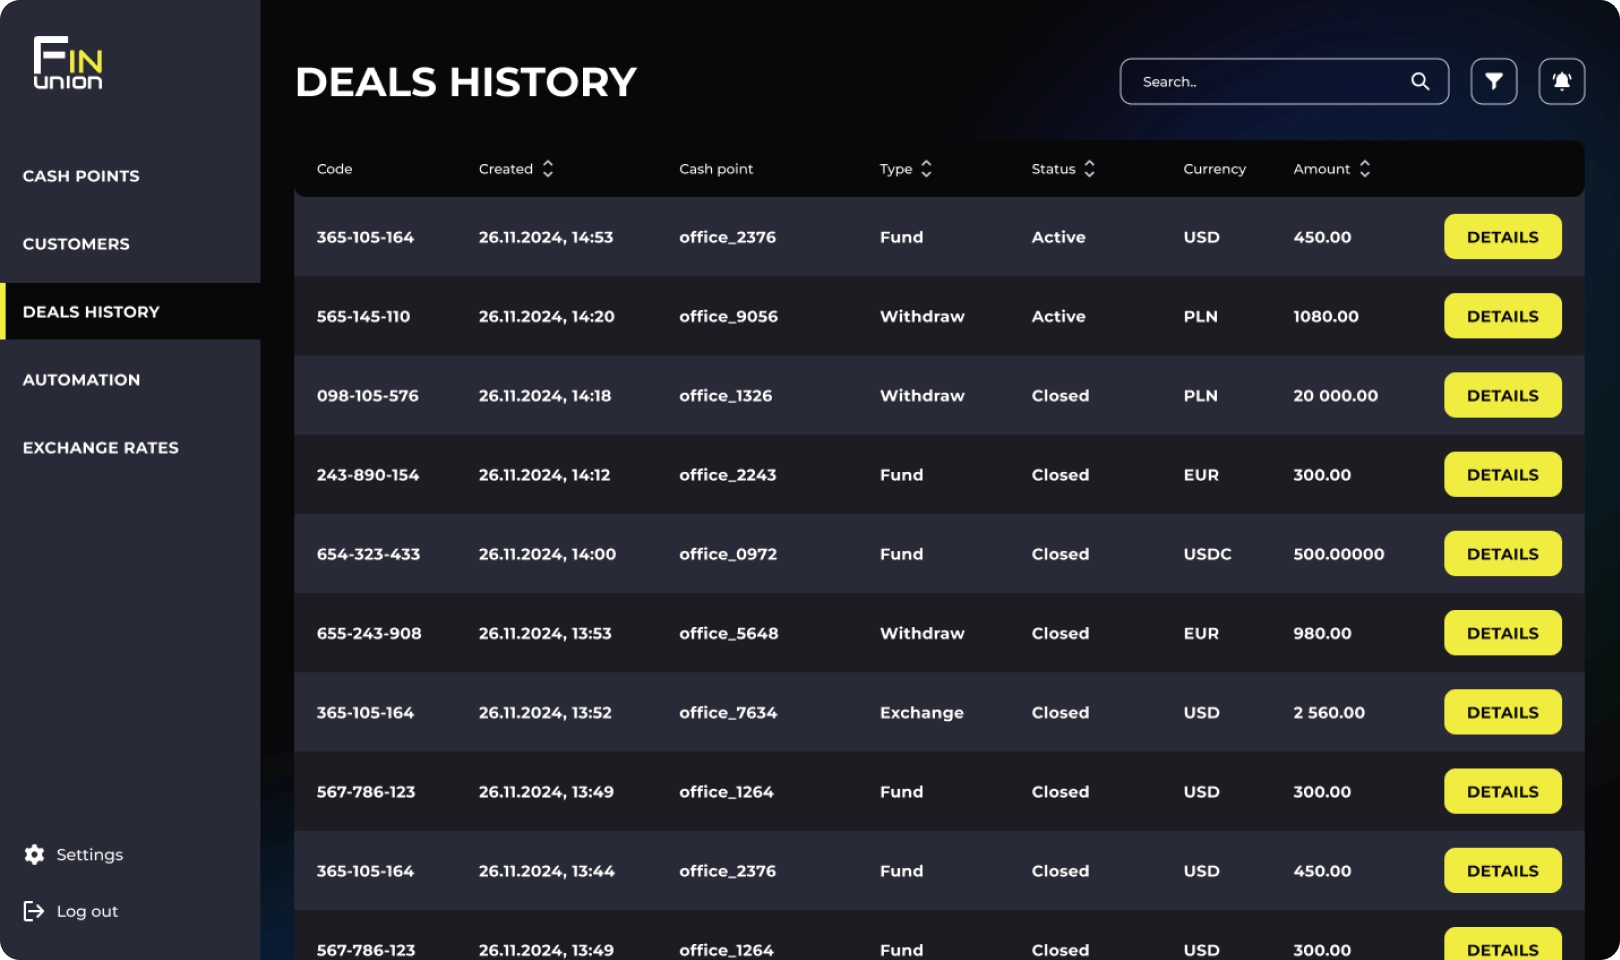Open details of the office_1326 withdraw deal
Viewport: 1620px width, 960px height.
[1502, 395]
